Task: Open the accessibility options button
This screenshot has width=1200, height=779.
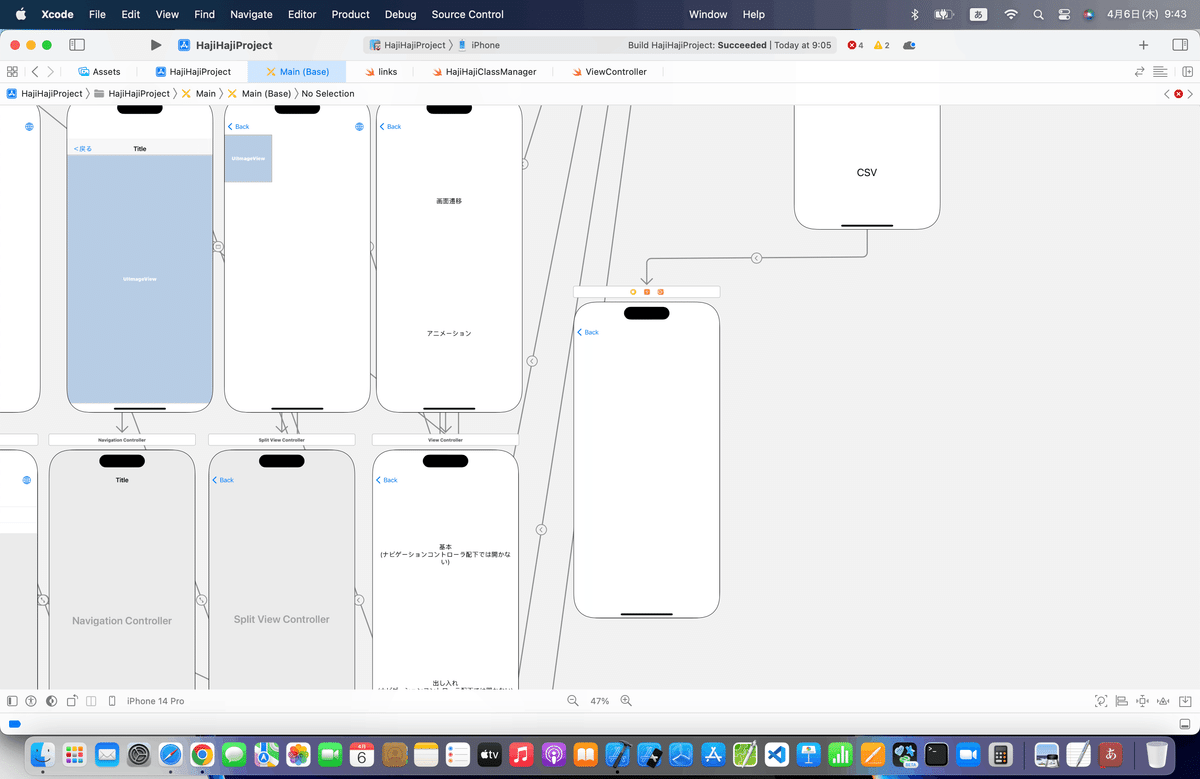Action: [x=31, y=701]
